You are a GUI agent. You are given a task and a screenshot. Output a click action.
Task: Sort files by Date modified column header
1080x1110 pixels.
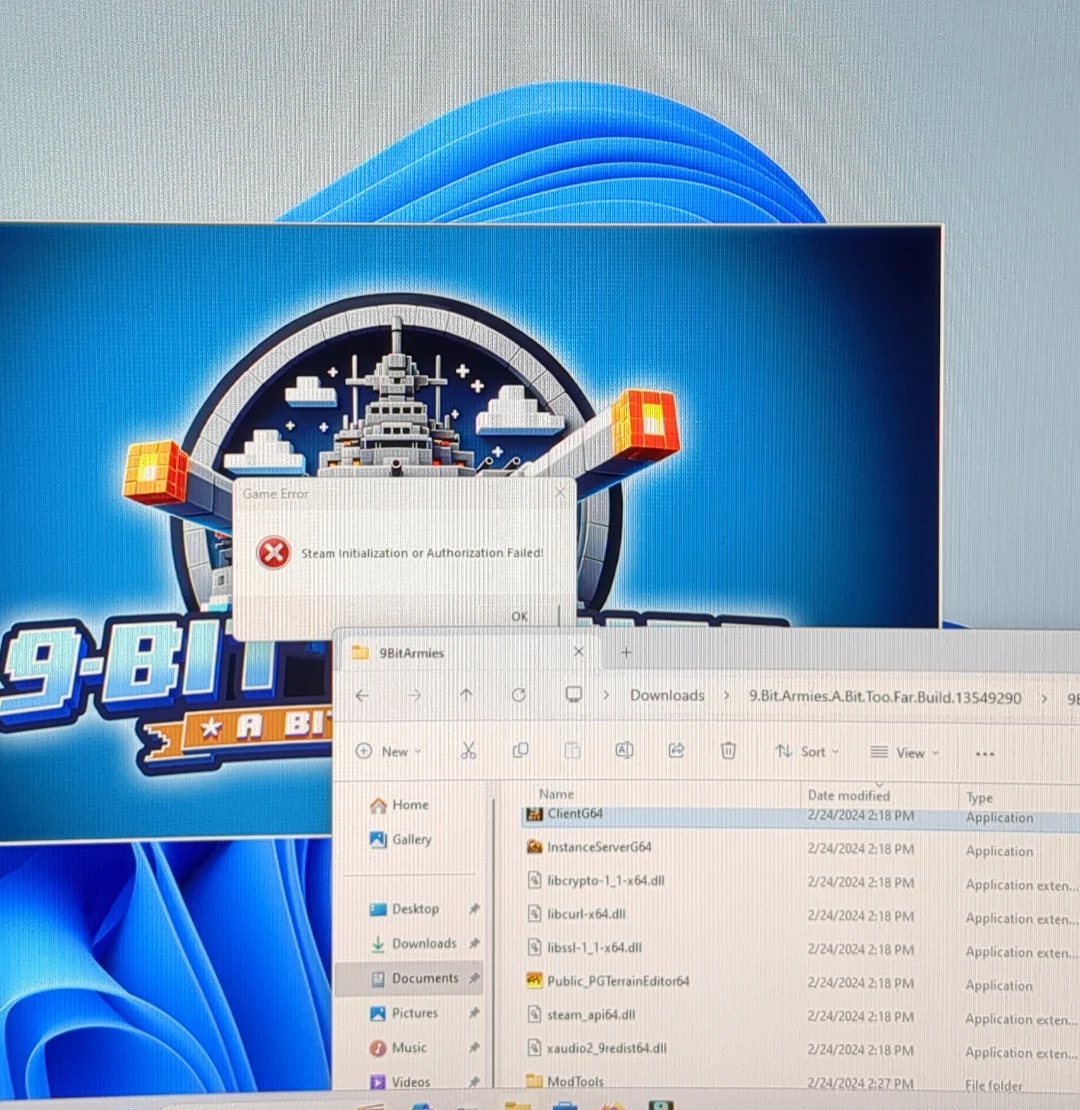(848, 796)
